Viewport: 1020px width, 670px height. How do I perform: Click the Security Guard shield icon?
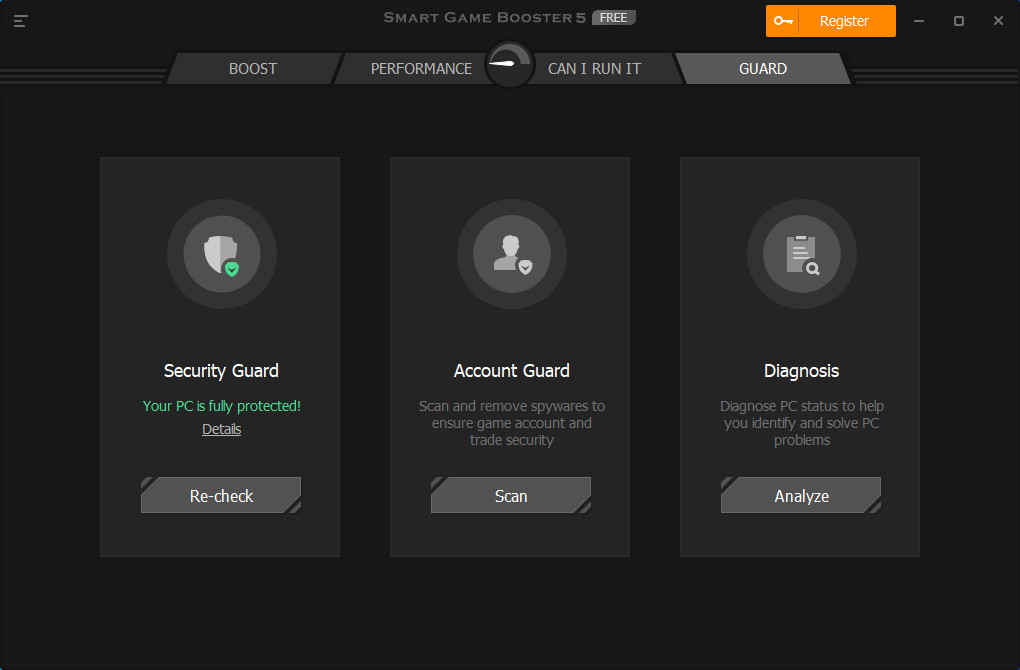tap(221, 254)
